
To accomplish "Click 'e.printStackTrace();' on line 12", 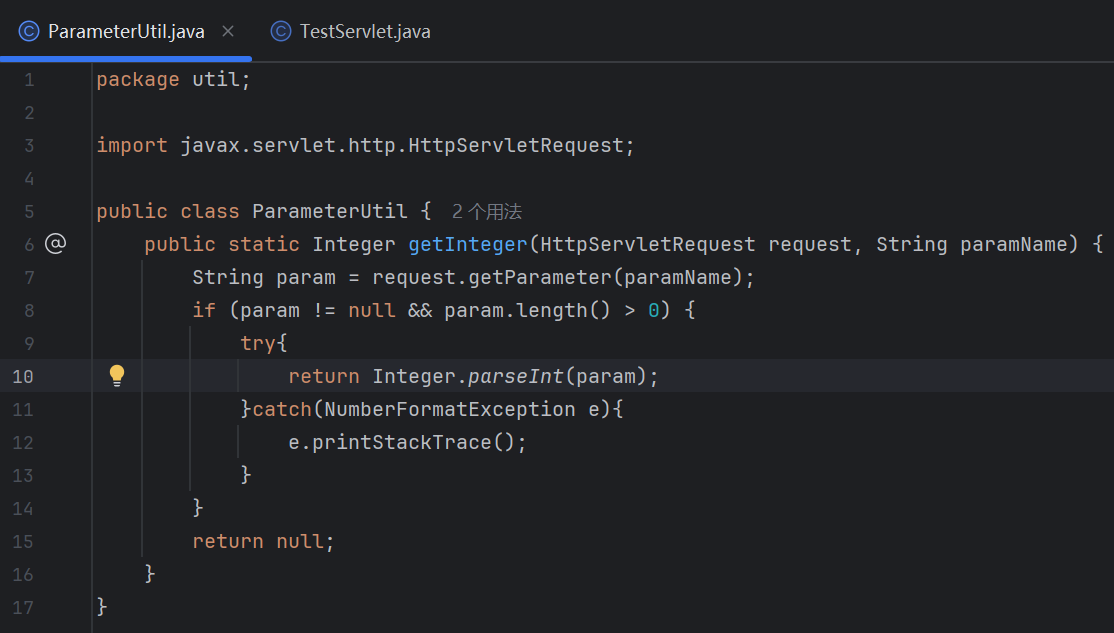I will pyautogui.click(x=407, y=443).
